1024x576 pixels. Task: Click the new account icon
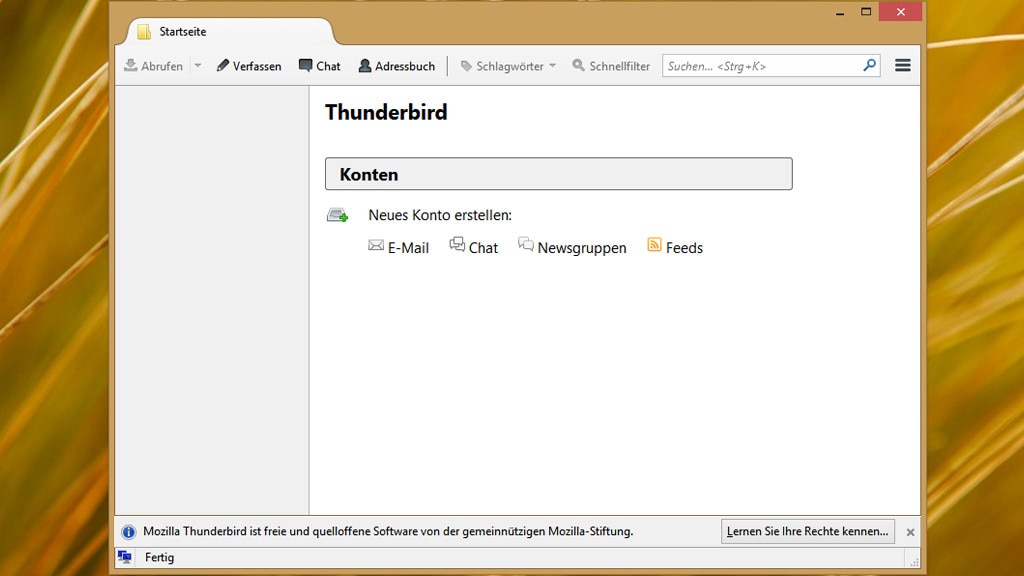[x=338, y=215]
